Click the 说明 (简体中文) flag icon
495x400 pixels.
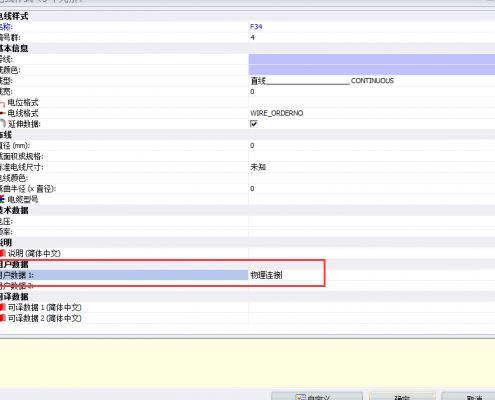click(3, 253)
